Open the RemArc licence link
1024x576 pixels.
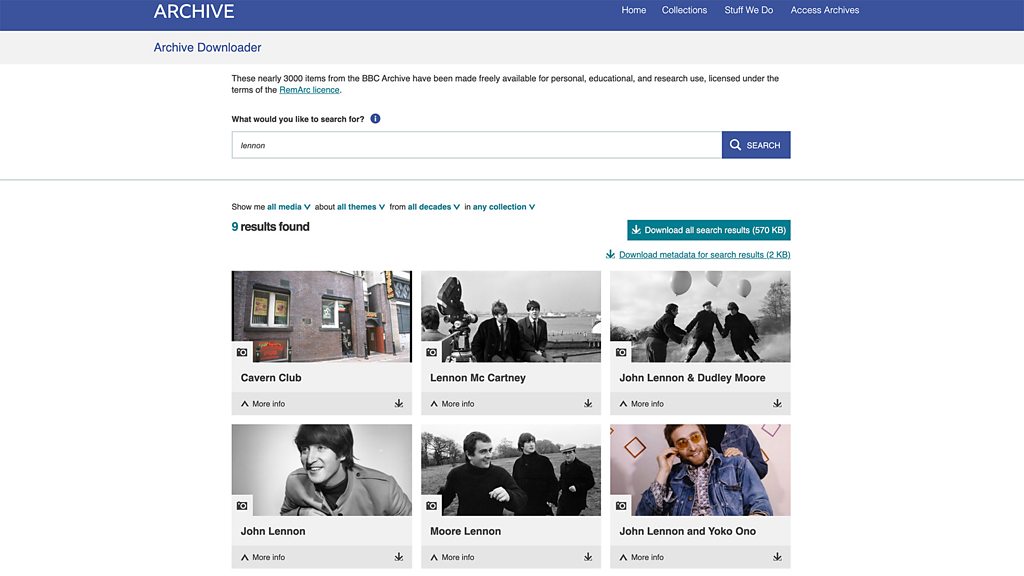pos(310,90)
